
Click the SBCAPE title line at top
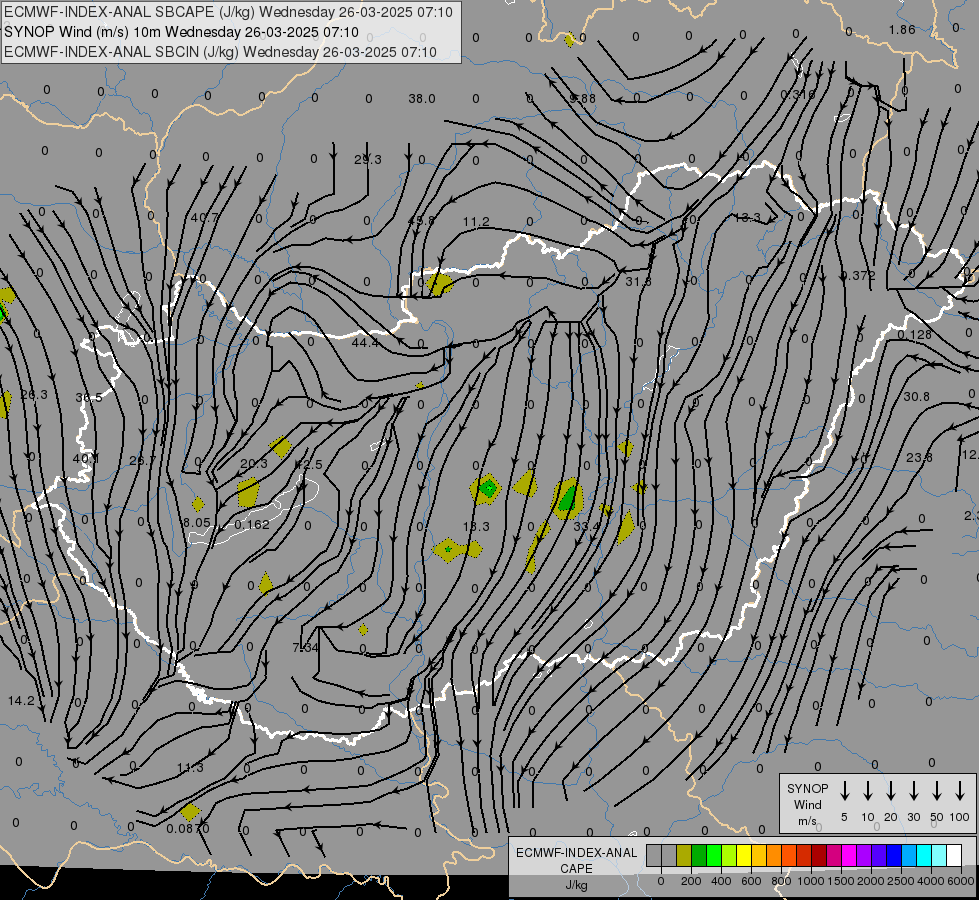[x=228, y=12]
